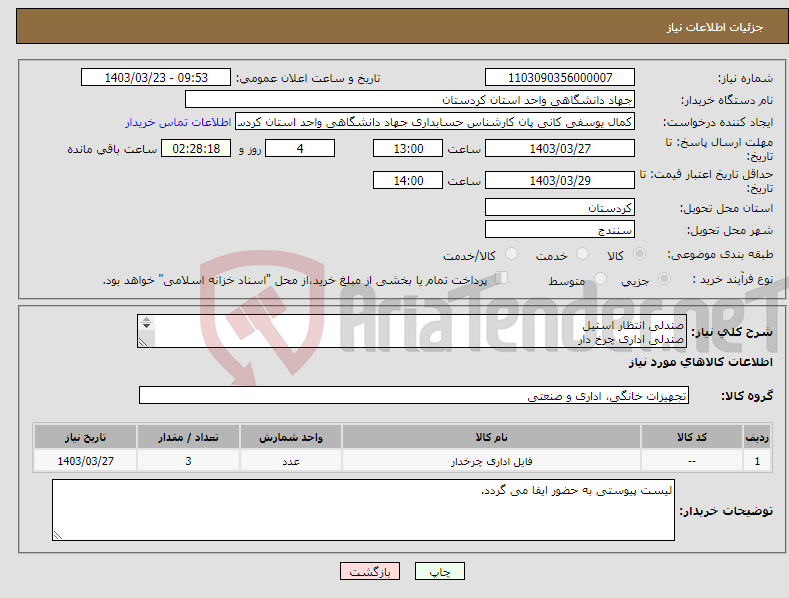
Task: Click the remaining days field showing 4
Action: click(300, 148)
